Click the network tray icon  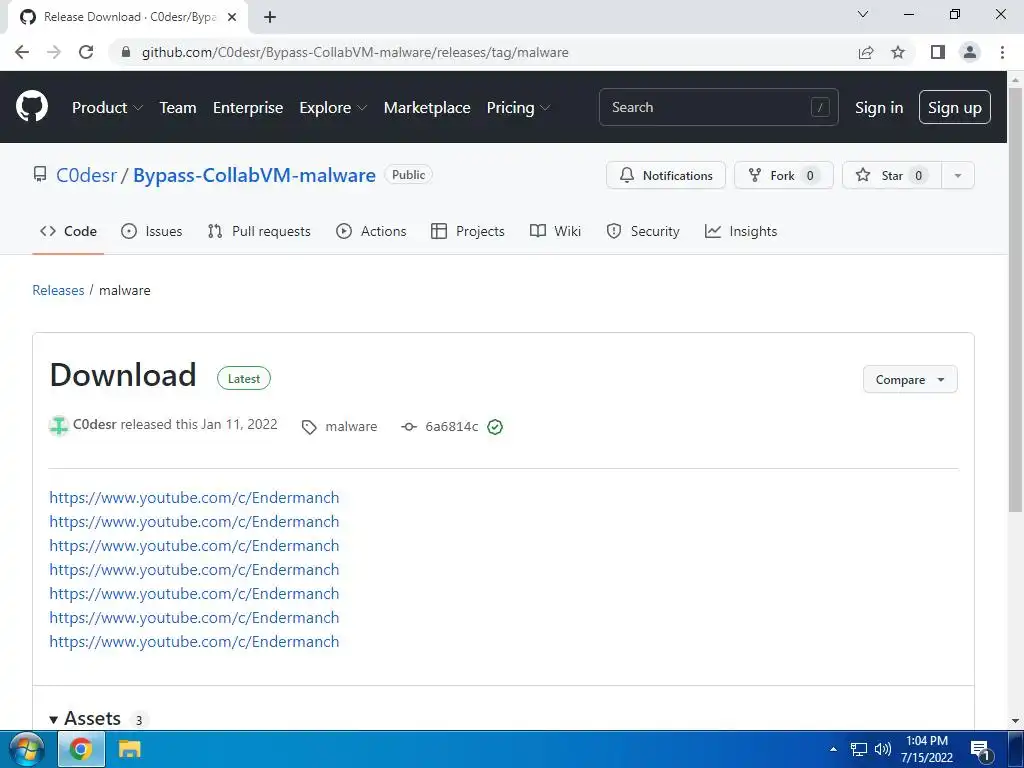pyautogui.click(x=859, y=749)
